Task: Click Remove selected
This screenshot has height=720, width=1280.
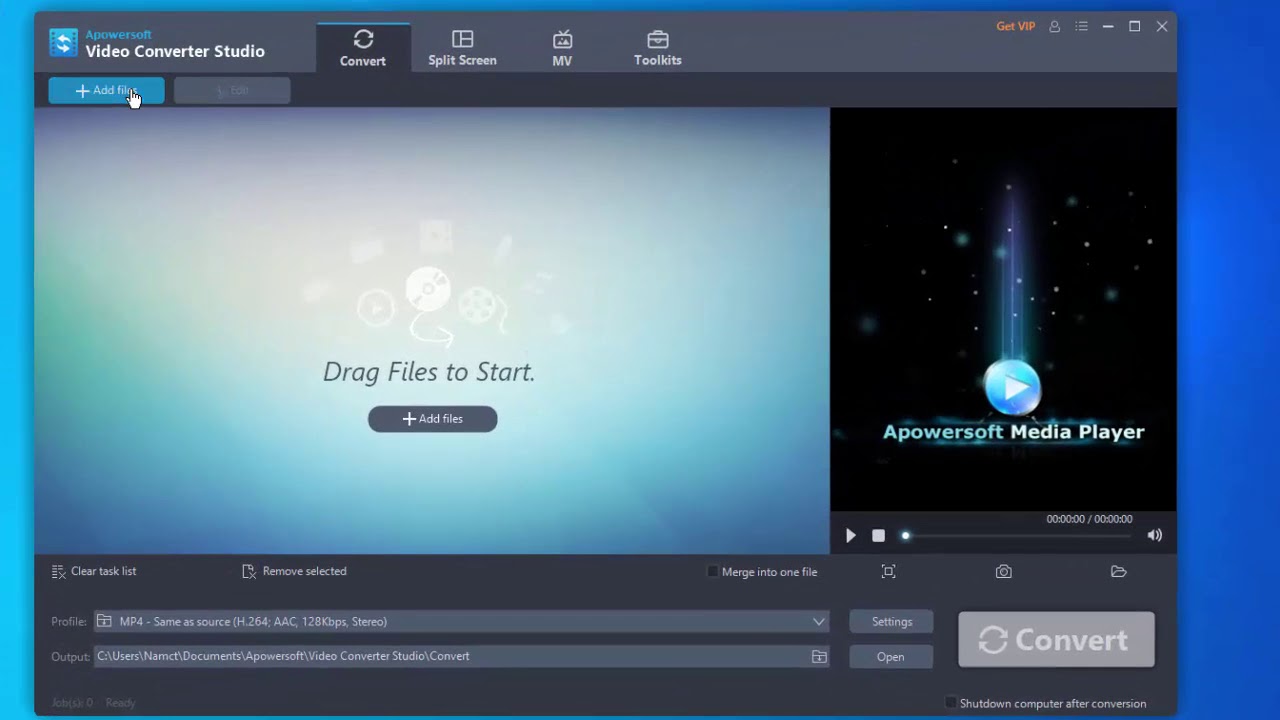Action: tap(294, 571)
